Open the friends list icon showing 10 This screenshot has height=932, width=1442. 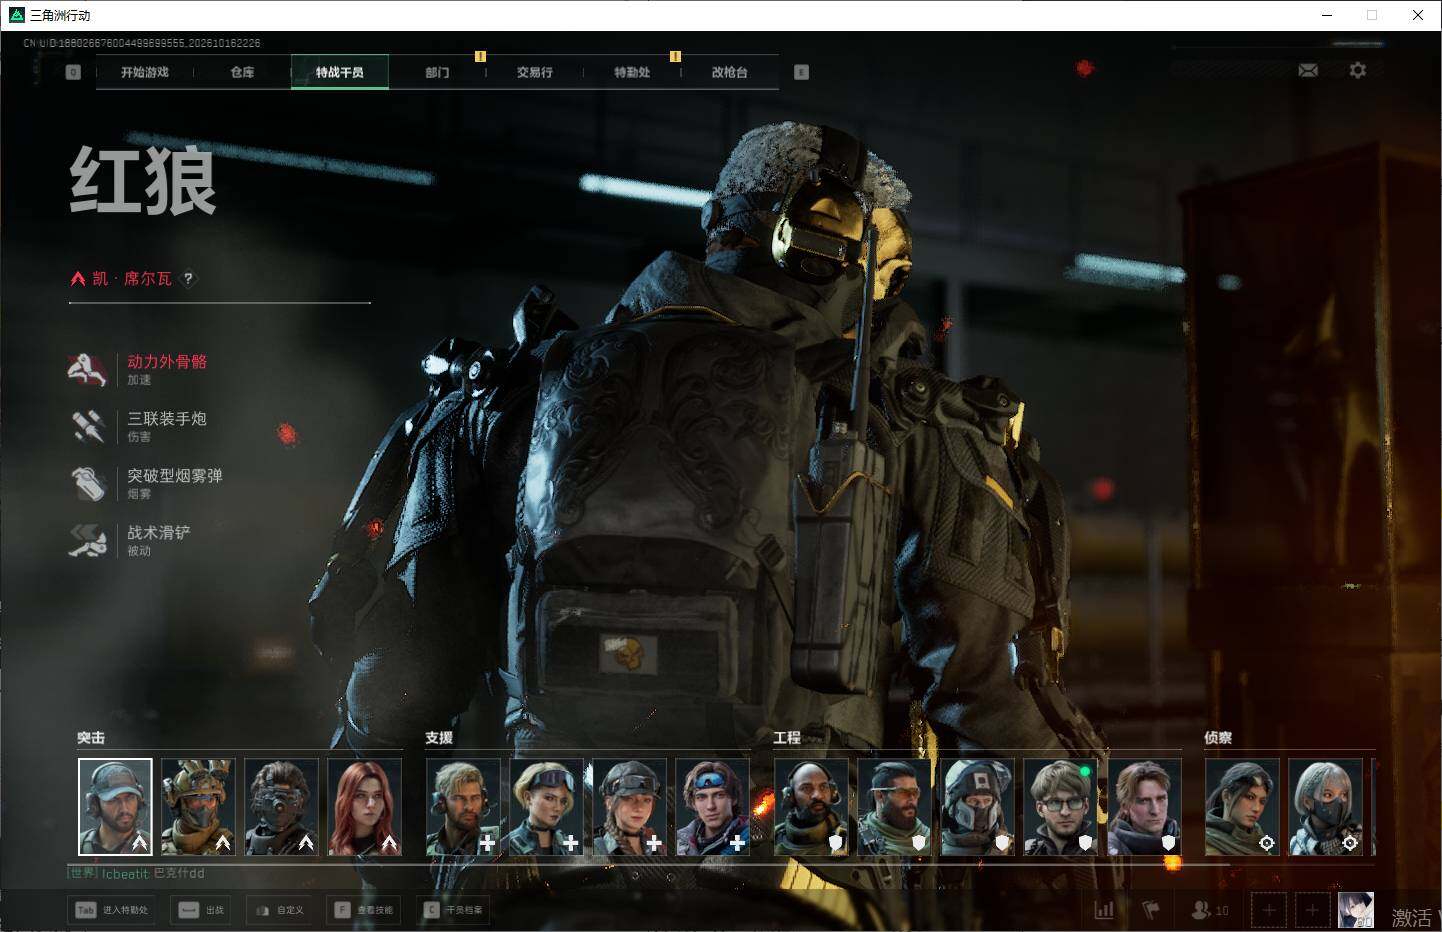pyautogui.click(x=1210, y=910)
